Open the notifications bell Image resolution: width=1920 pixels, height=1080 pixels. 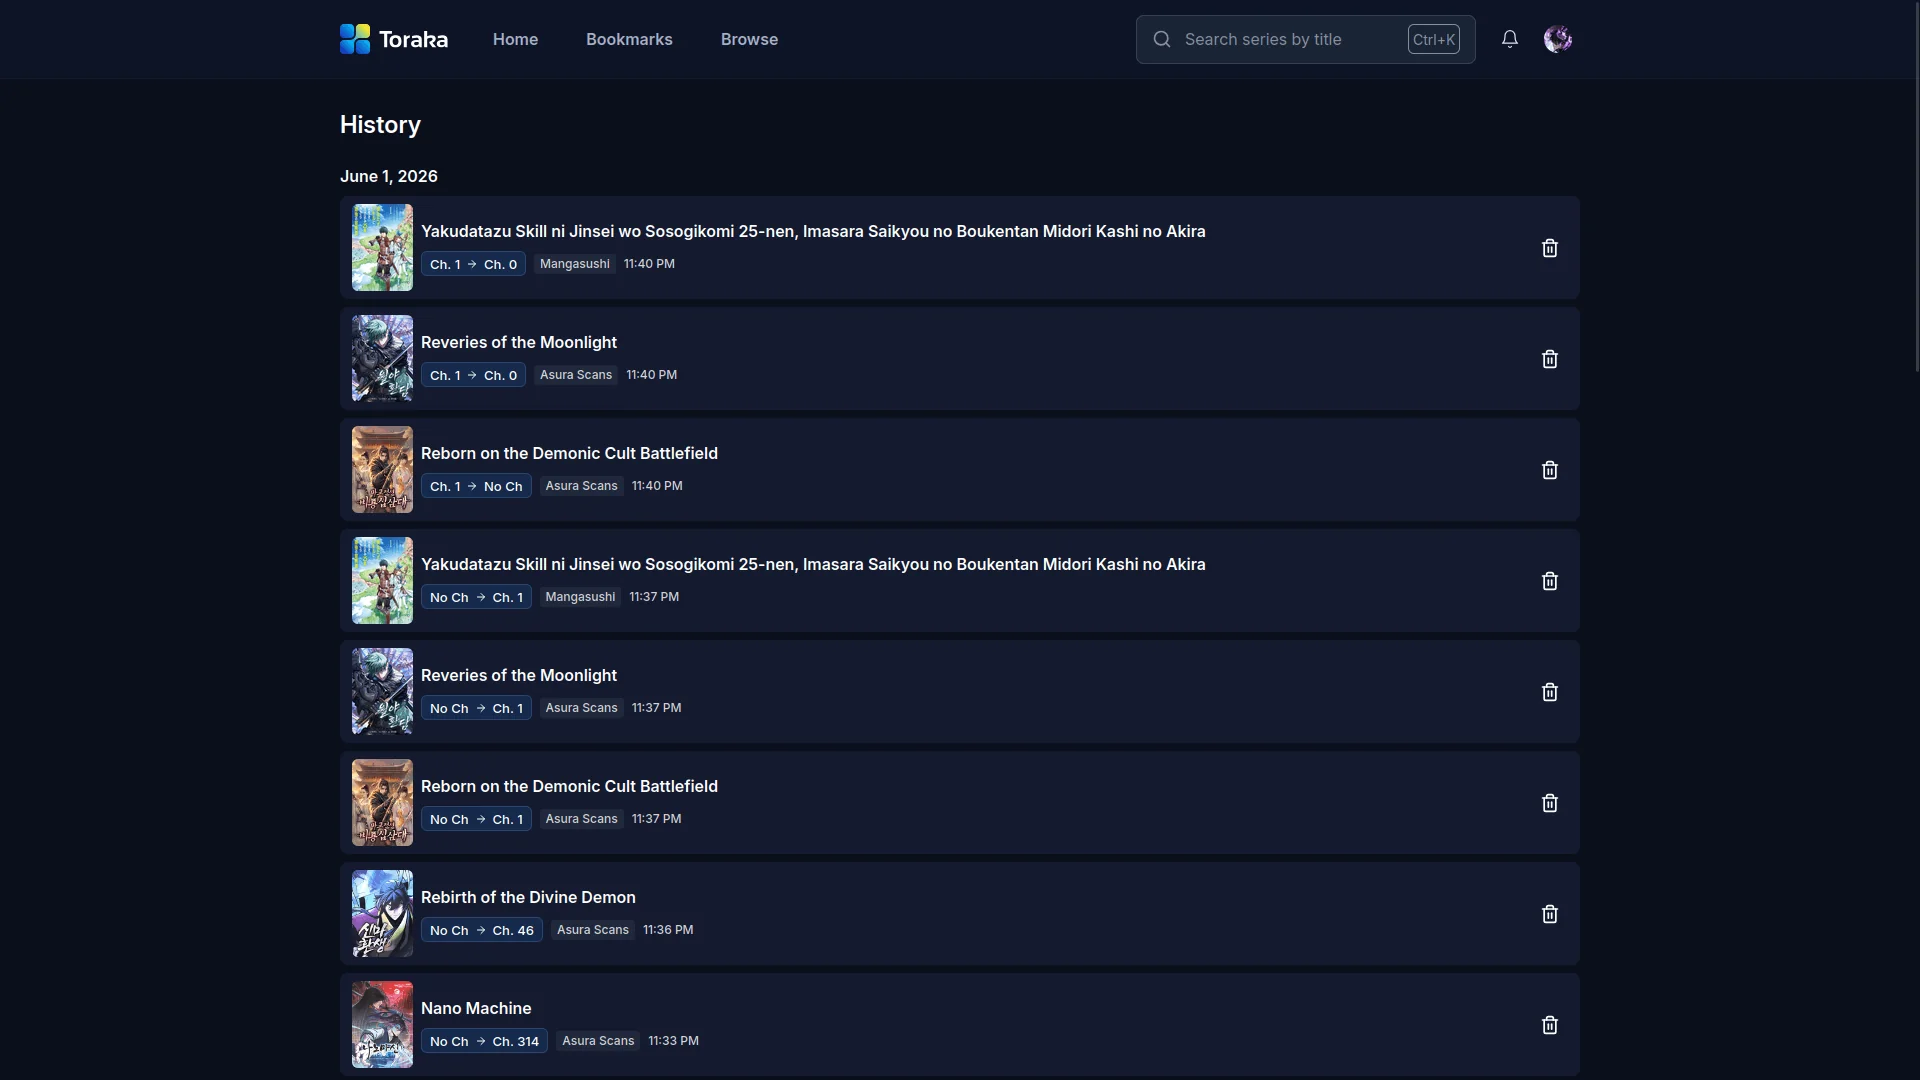[1510, 39]
